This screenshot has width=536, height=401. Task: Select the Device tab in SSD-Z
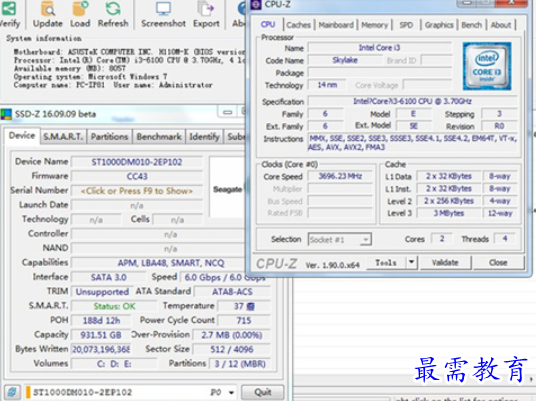pyautogui.click(x=22, y=136)
